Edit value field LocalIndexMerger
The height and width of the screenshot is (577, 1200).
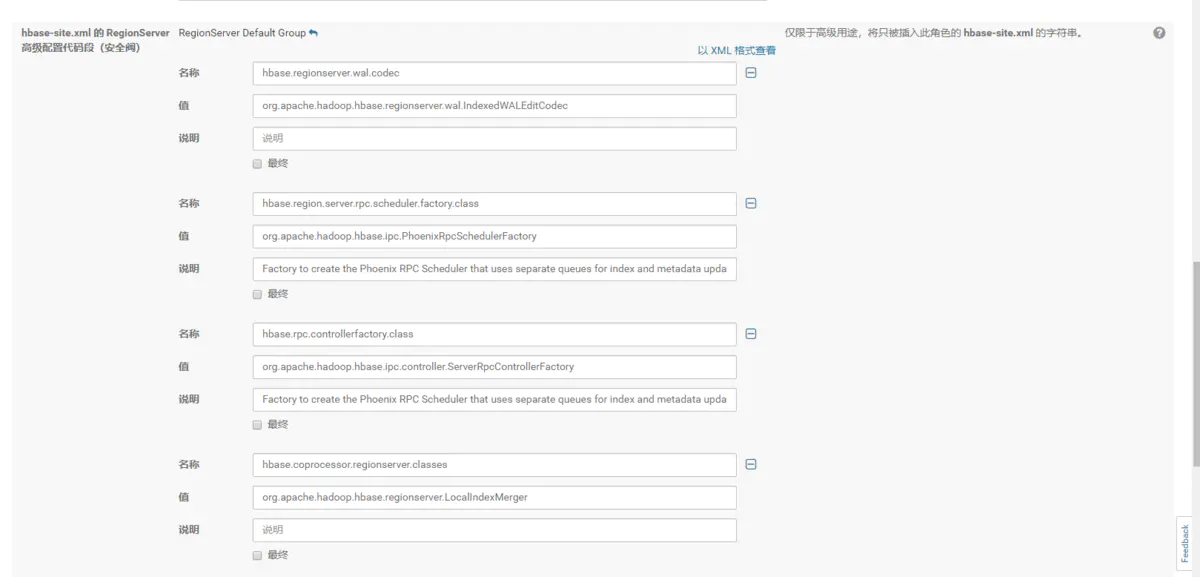pos(495,497)
